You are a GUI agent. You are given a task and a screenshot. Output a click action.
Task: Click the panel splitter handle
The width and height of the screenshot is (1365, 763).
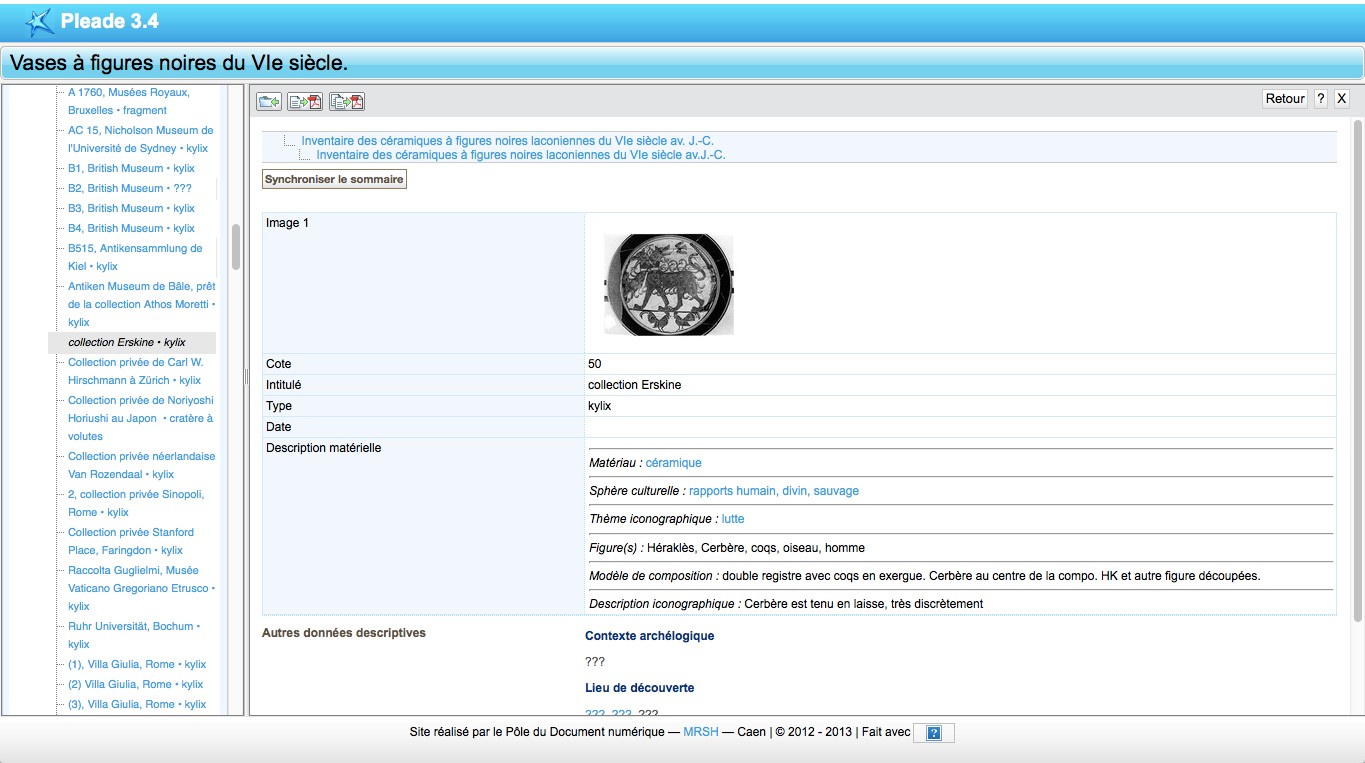click(246, 376)
